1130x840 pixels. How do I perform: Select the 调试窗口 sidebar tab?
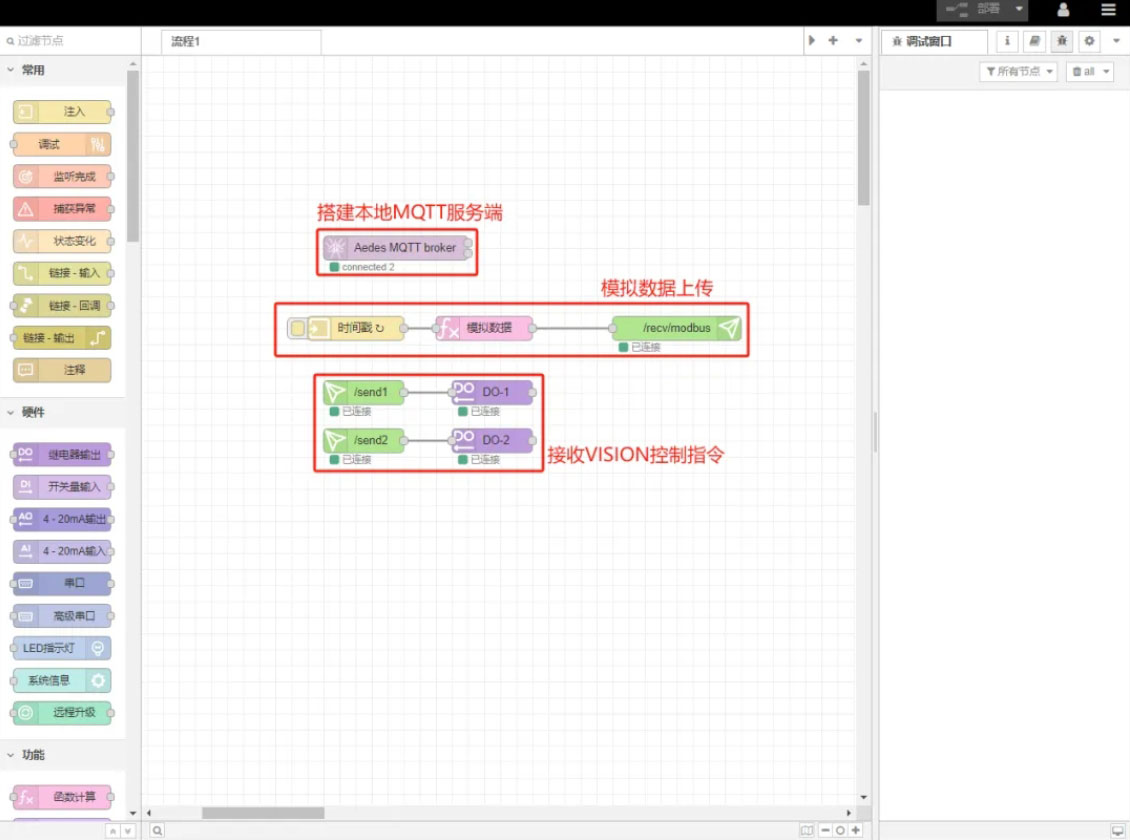933,41
